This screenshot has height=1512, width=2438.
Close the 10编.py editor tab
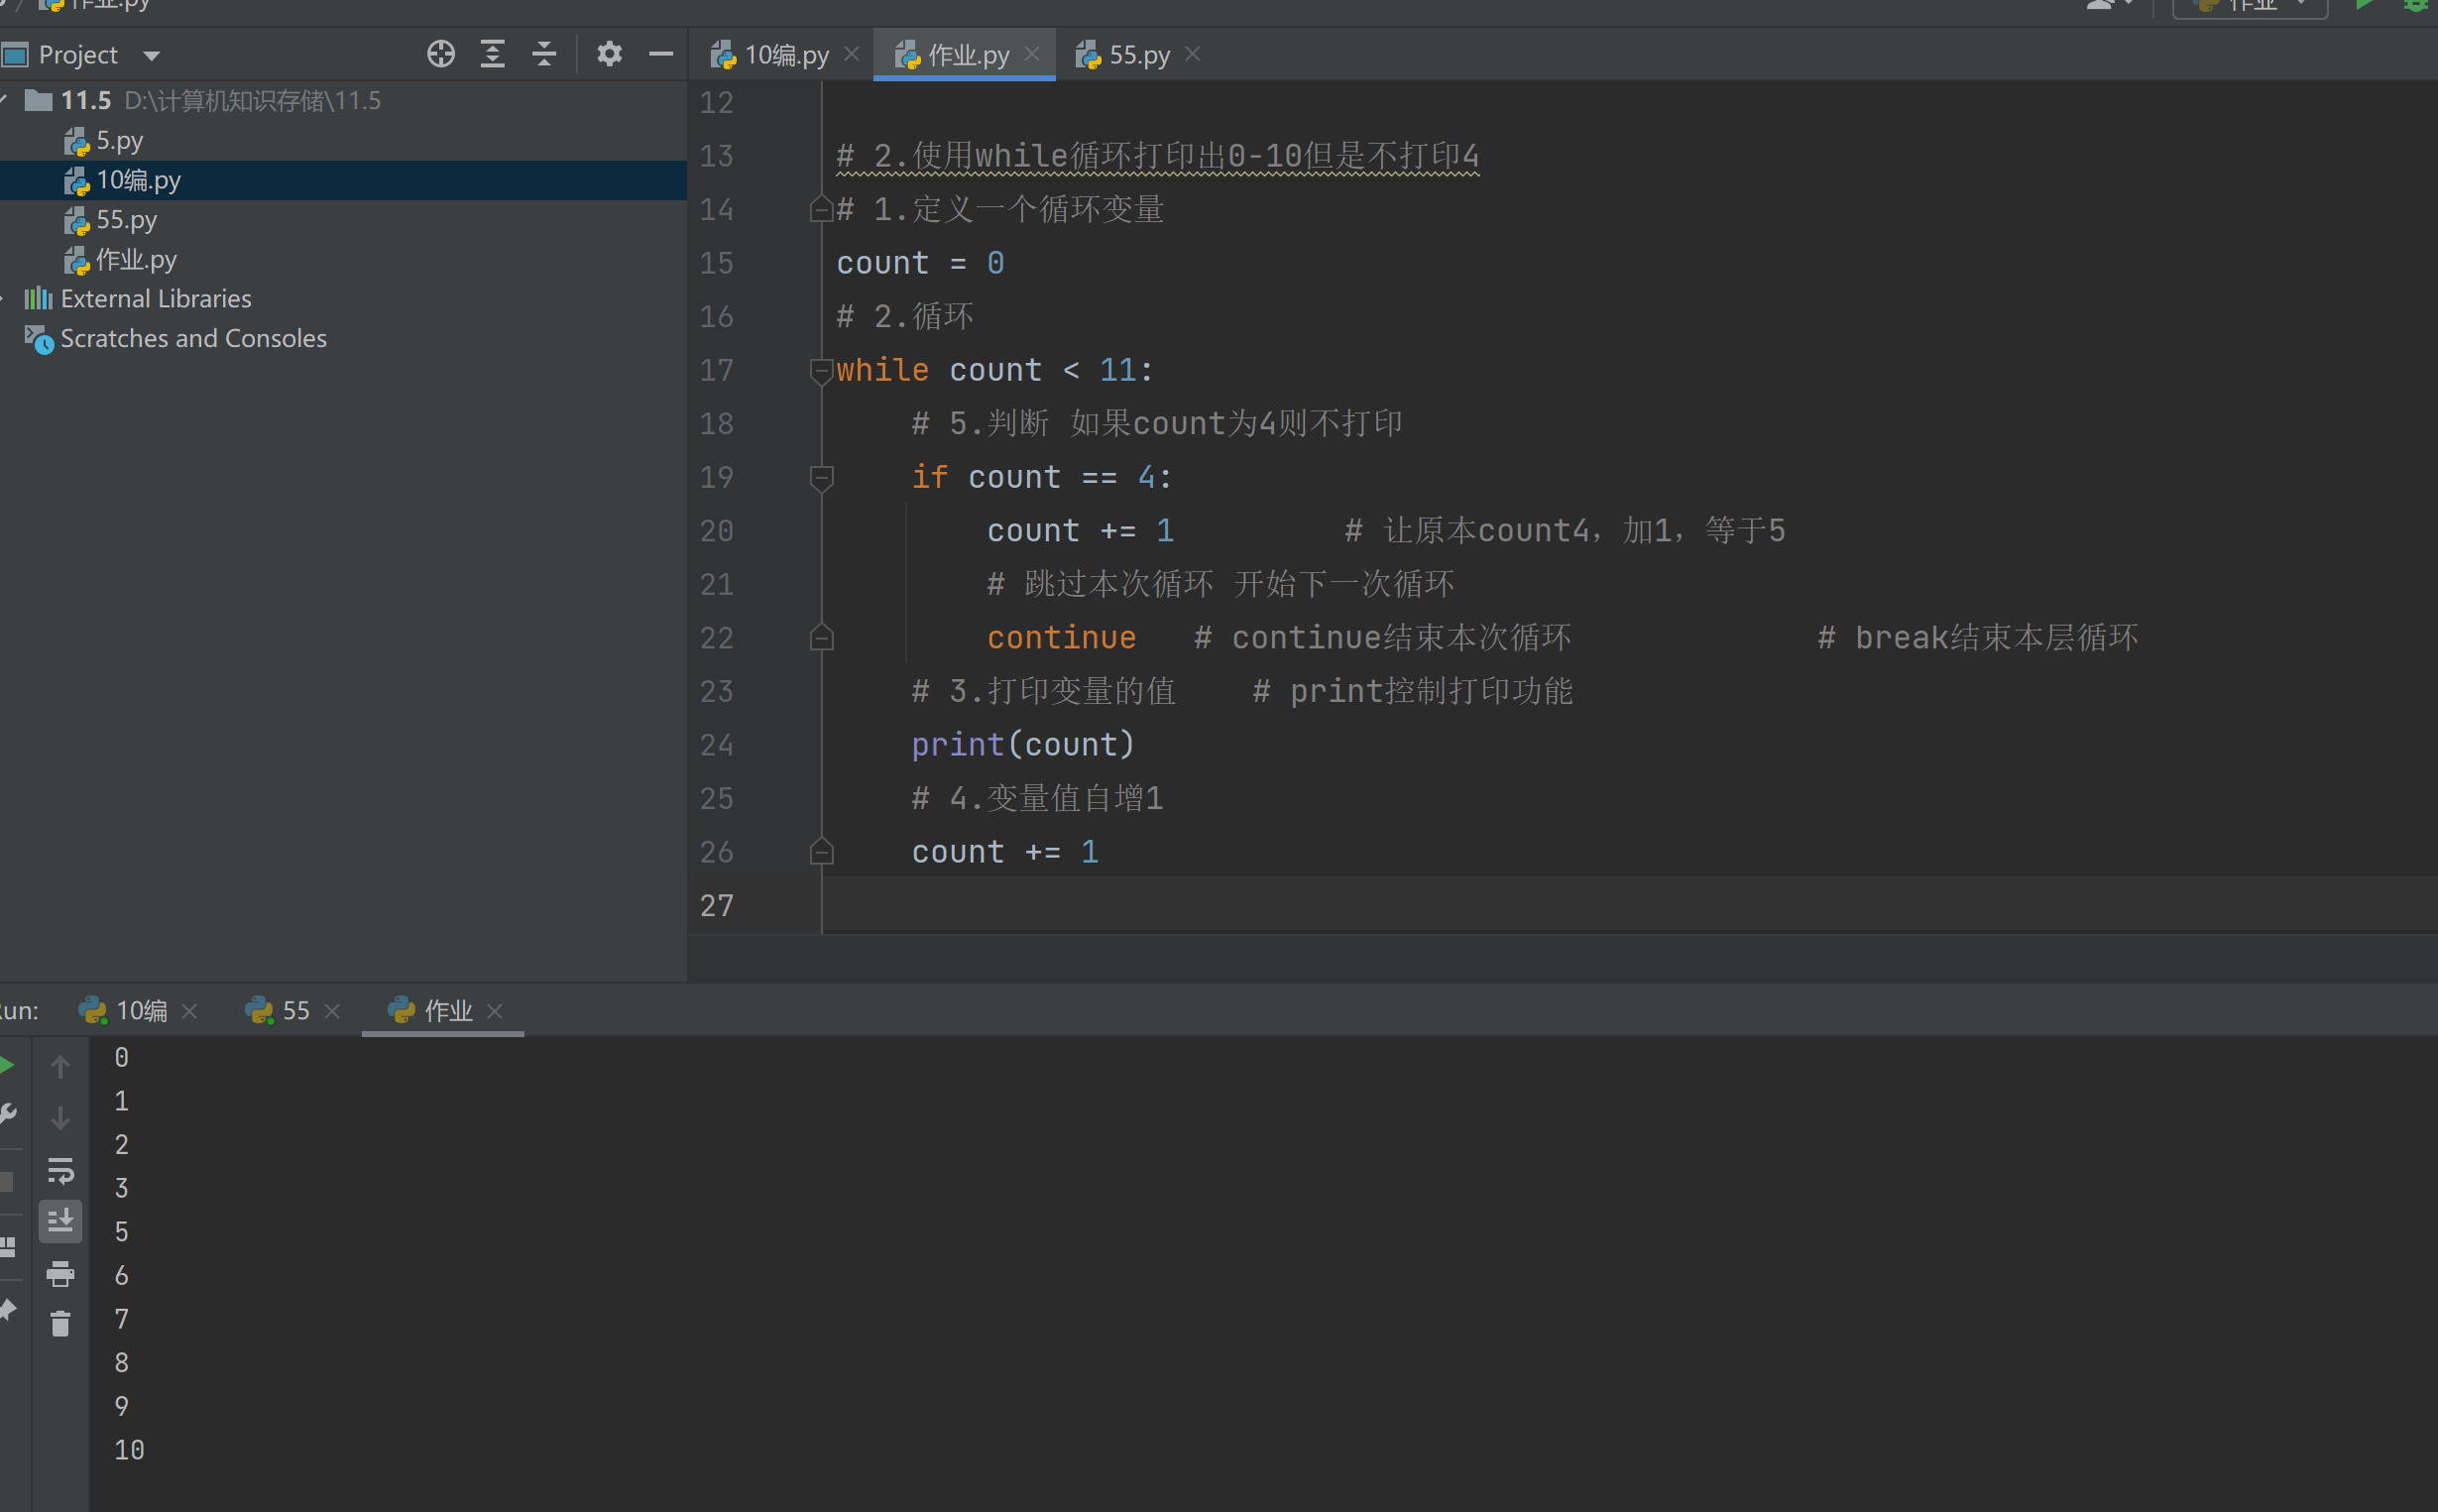(852, 54)
